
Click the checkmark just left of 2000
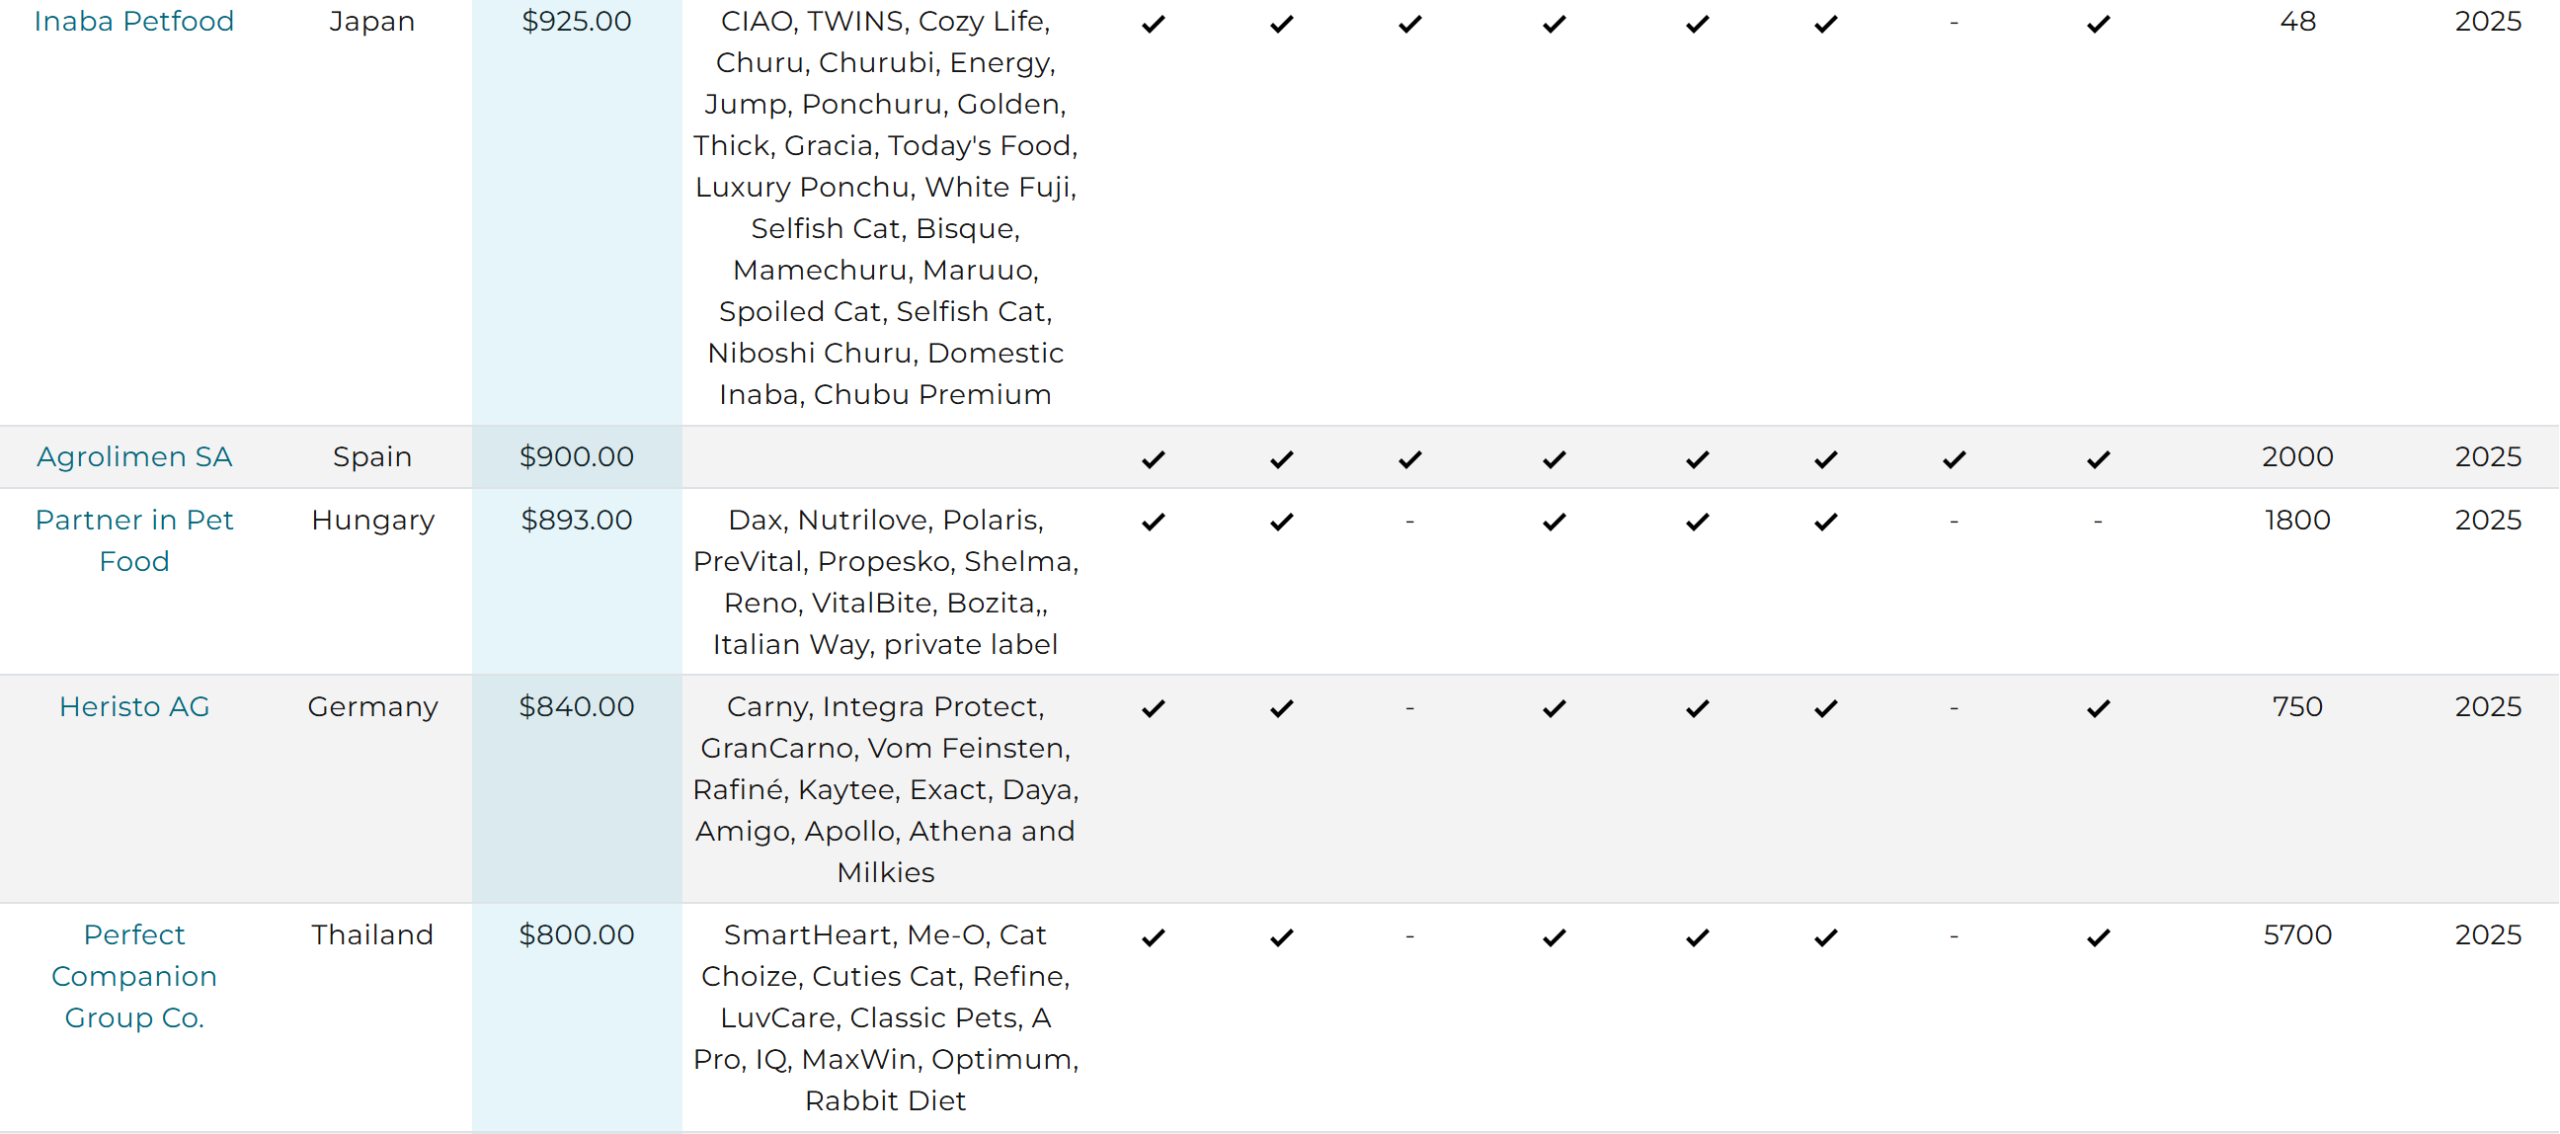(x=2098, y=459)
